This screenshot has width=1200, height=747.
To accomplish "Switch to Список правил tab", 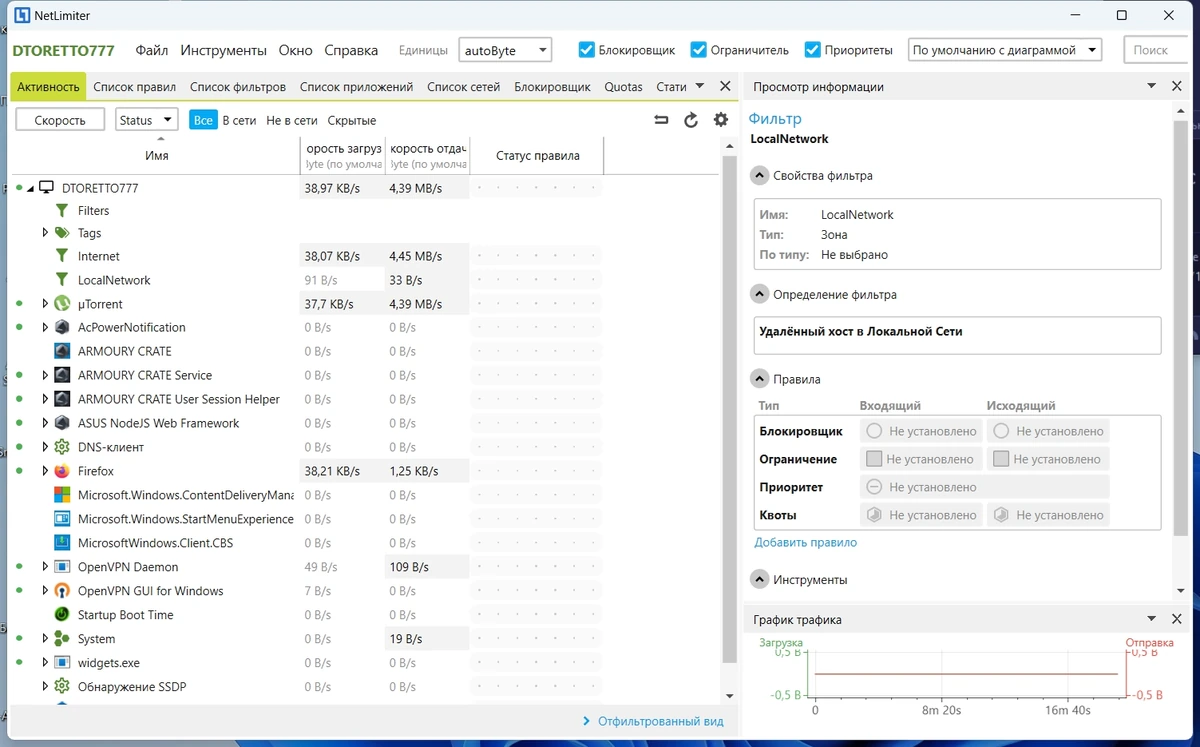I will tap(135, 87).
